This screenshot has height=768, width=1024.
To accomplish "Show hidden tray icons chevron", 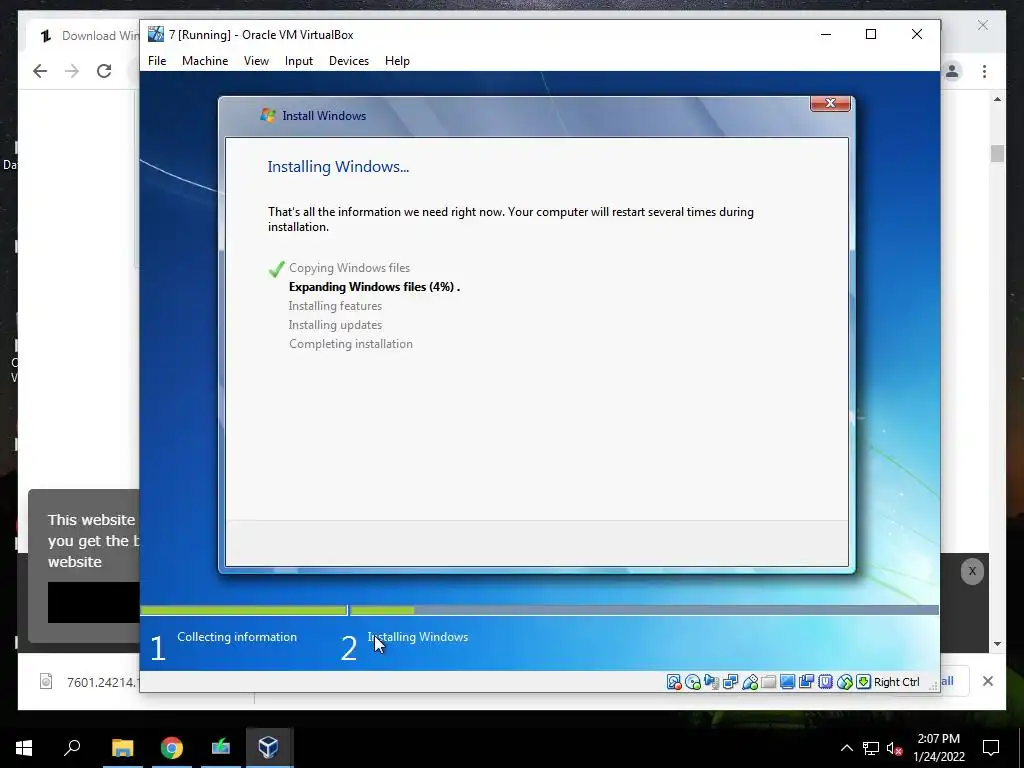I will click(x=846, y=748).
